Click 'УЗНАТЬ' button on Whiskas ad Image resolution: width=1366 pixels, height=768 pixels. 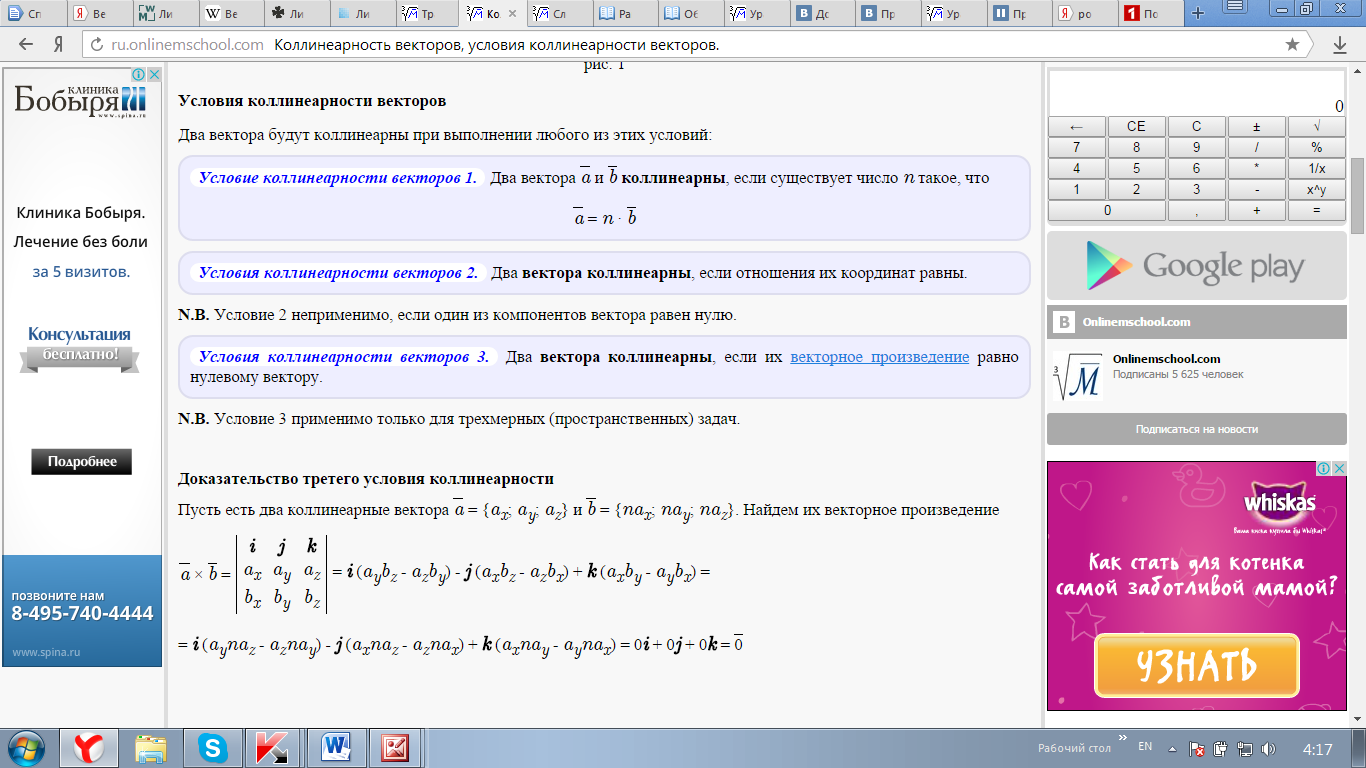coord(1196,666)
